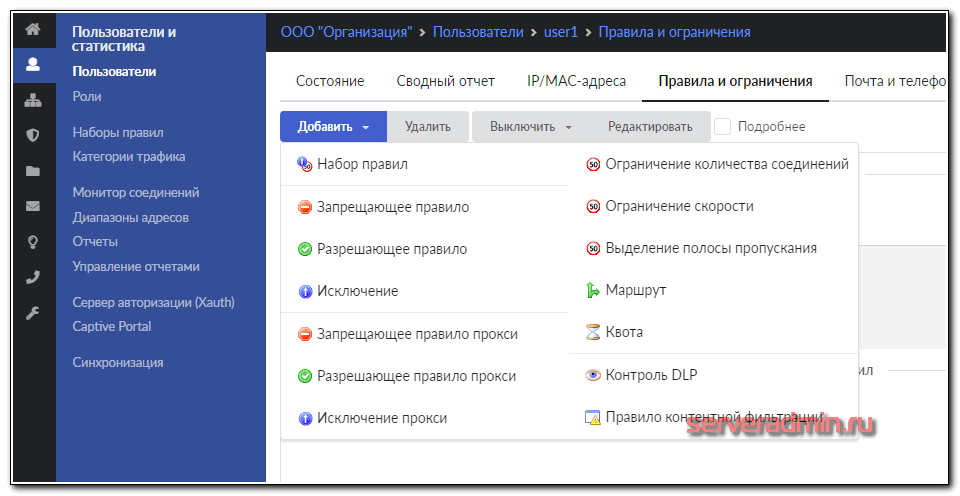Follow the user1 breadcrumb link
960x496 pixels.
(561, 32)
